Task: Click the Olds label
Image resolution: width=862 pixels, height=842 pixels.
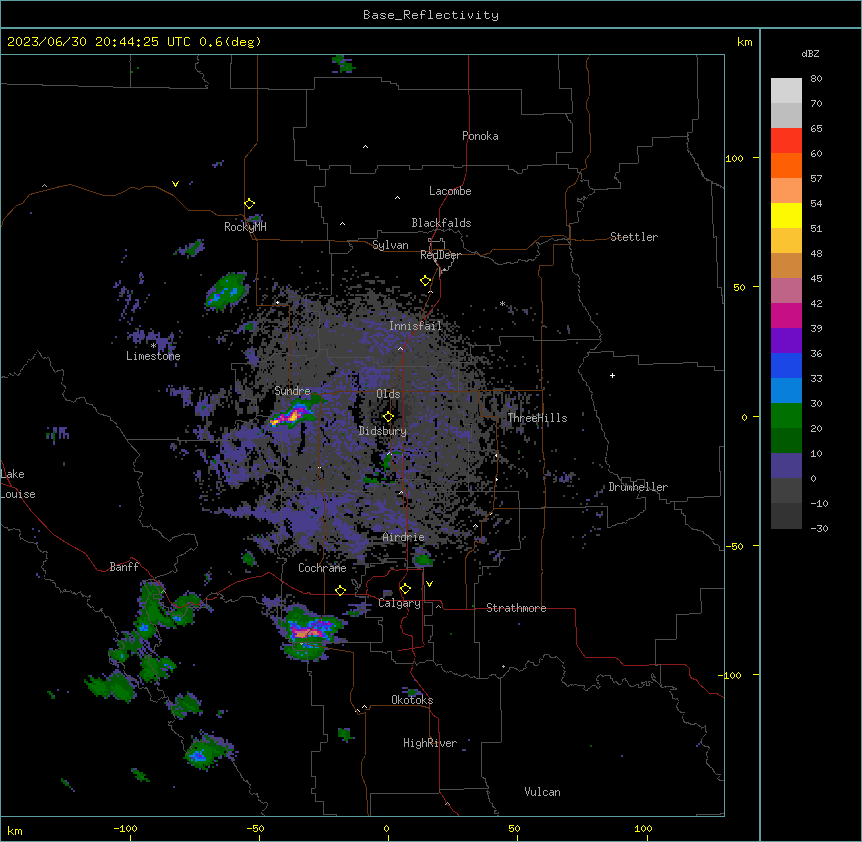Action: (388, 394)
